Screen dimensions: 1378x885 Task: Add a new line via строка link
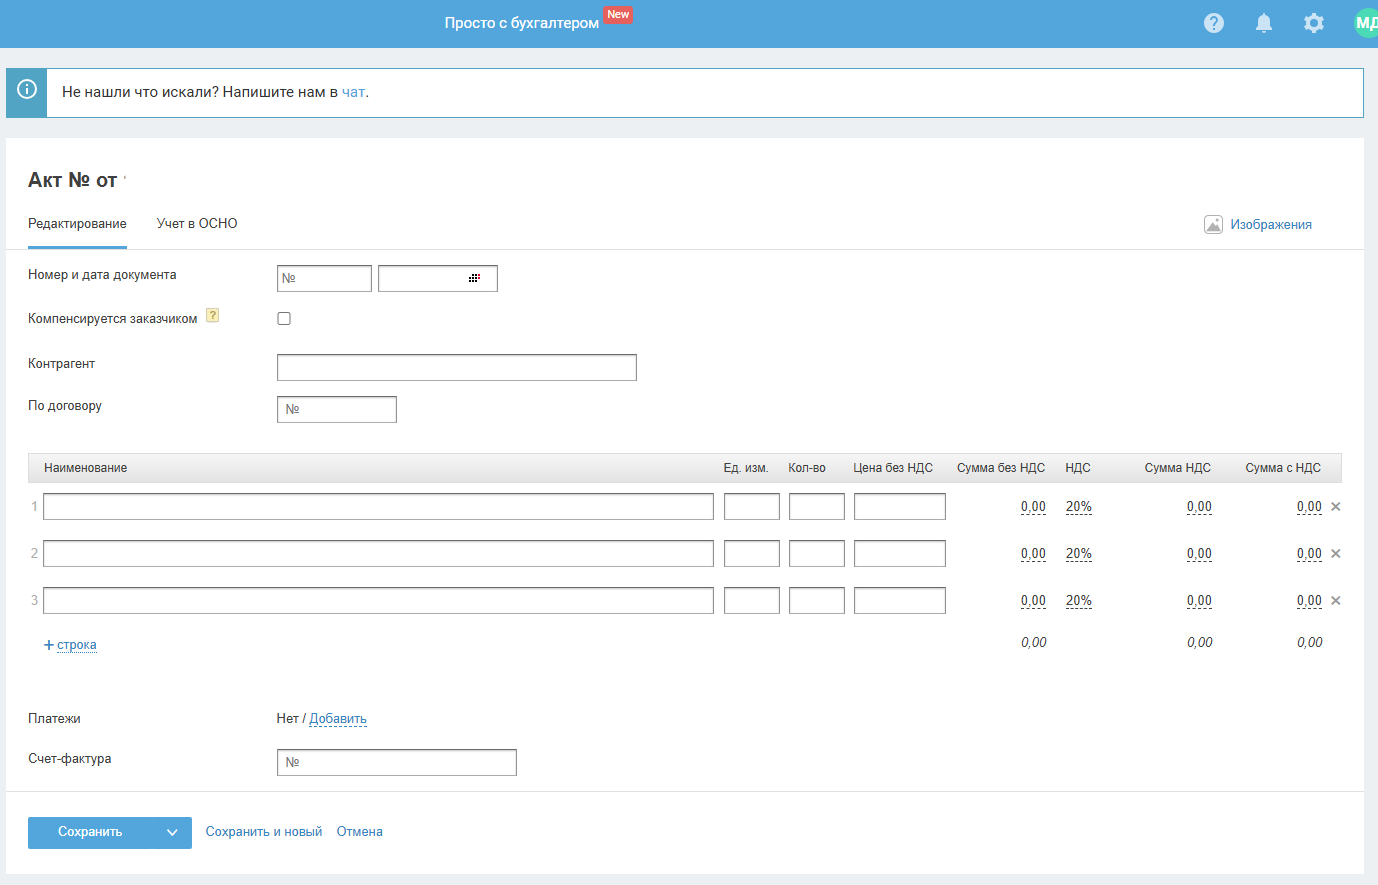pyautogui.click(x=76, y=645)
